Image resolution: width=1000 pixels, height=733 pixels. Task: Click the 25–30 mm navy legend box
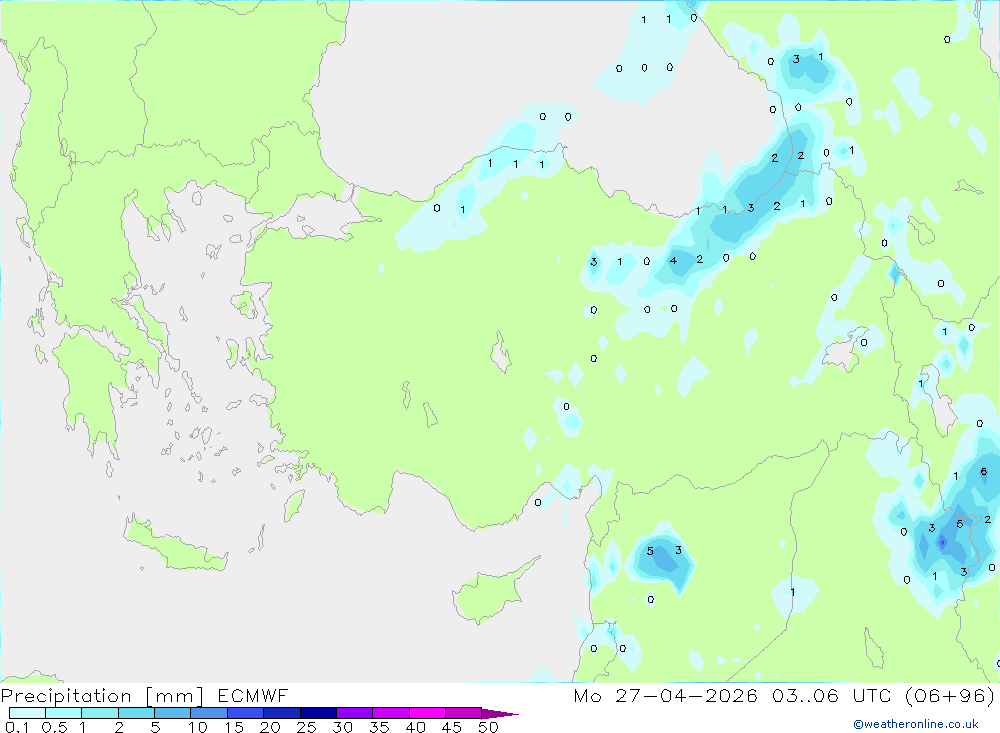point(318,713)
